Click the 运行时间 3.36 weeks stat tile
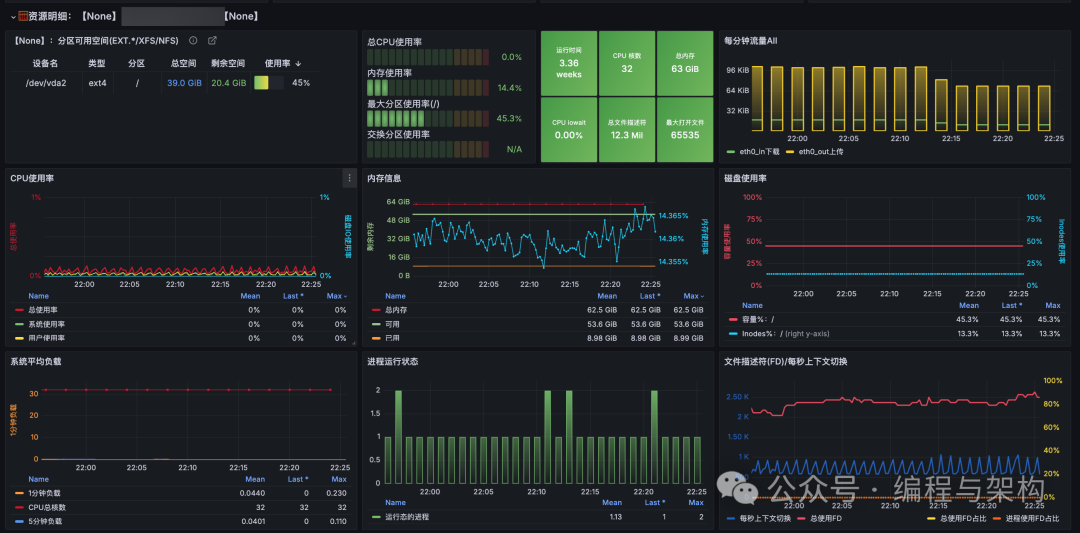Image resolution: width=1080 pixels, height=533 pixels. 569,63
